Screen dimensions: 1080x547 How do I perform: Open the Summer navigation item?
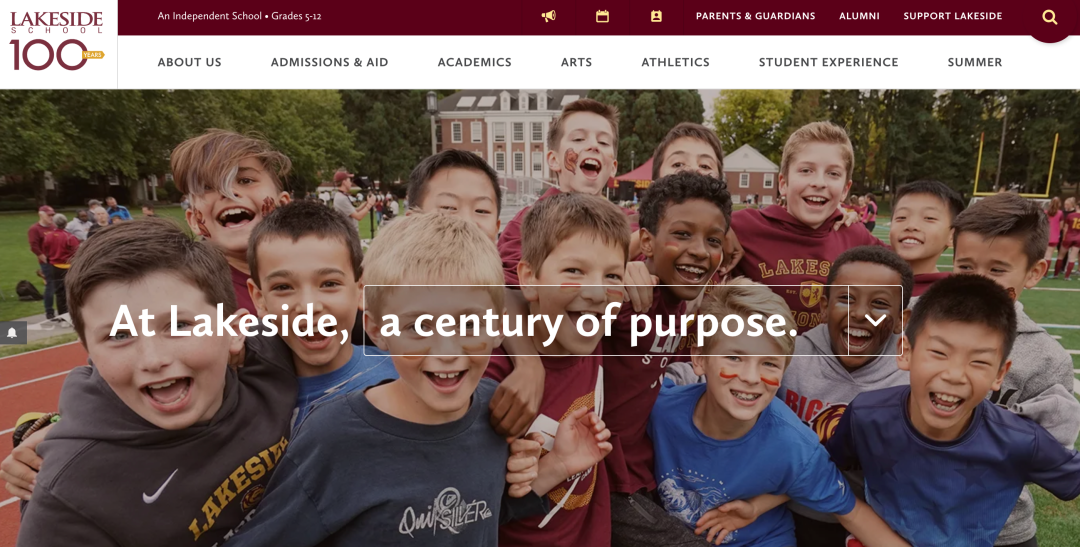[x=975, y=62]
